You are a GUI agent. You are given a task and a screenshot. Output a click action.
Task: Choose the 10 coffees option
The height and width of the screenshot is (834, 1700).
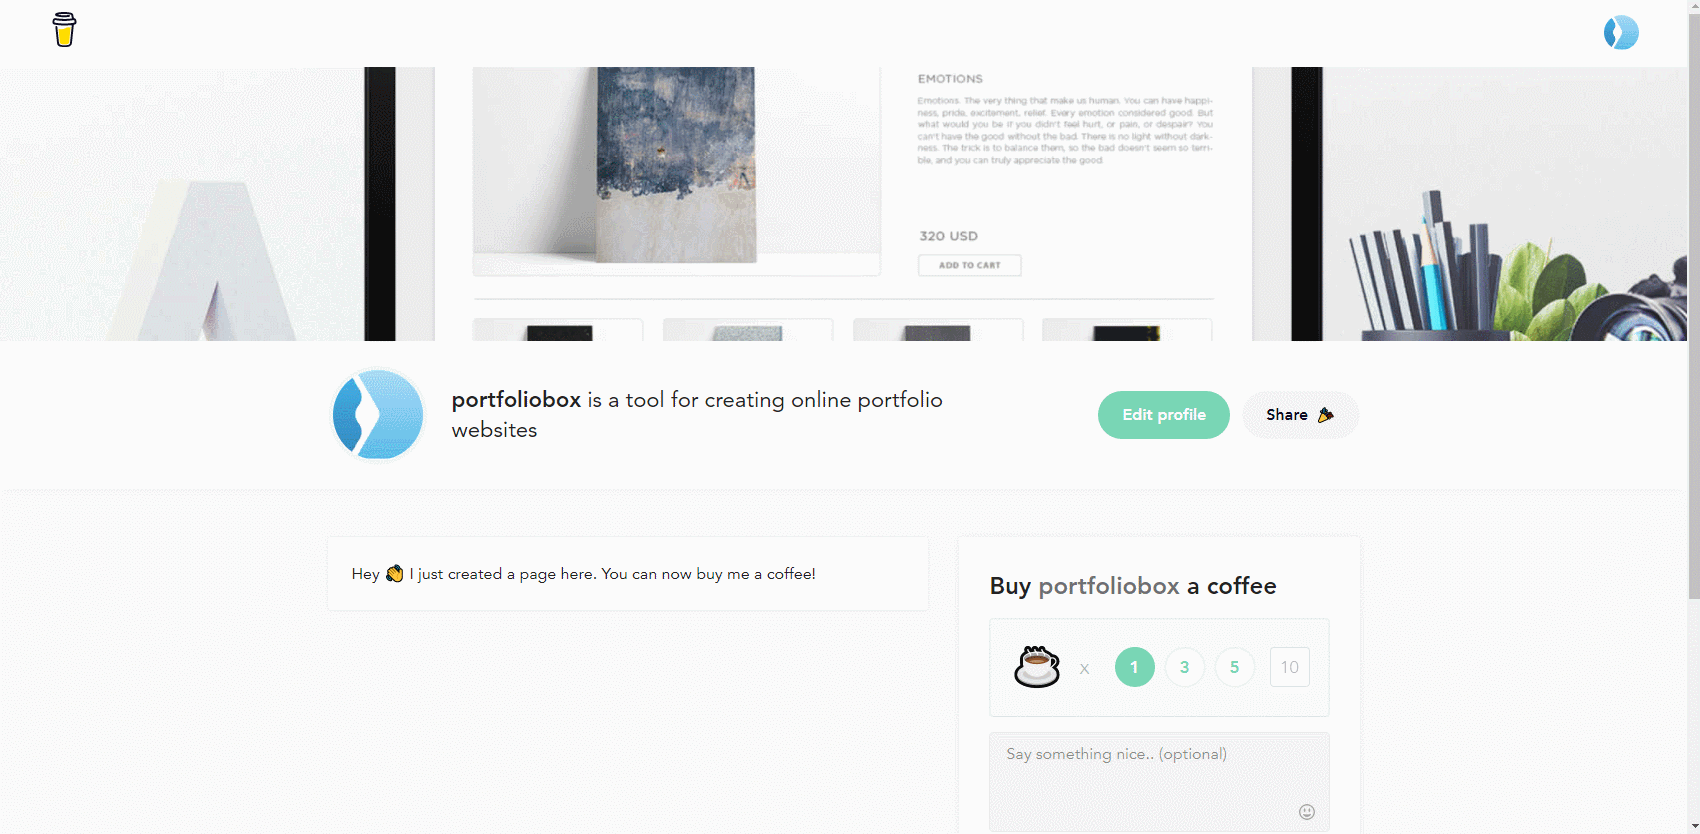(x=1289, y=667)
